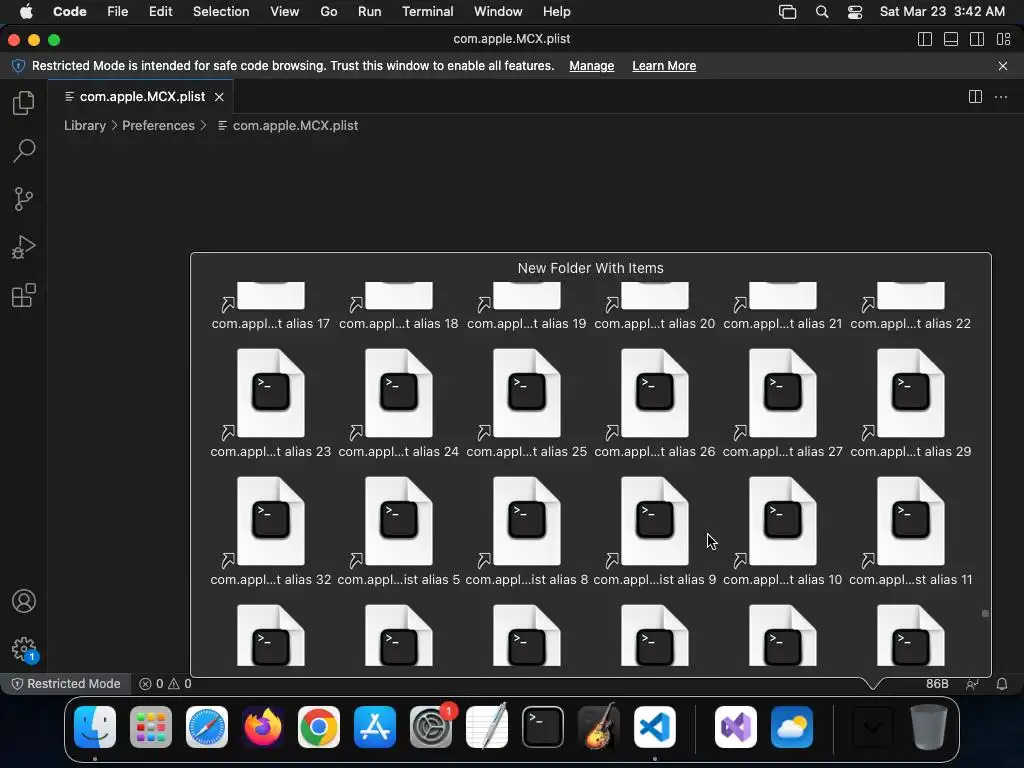Viewport: 1024px width, 768px height.
Task: Select the com.apple.MCX.plist tab
Action: pyautogui.click(x=142, y=97)
